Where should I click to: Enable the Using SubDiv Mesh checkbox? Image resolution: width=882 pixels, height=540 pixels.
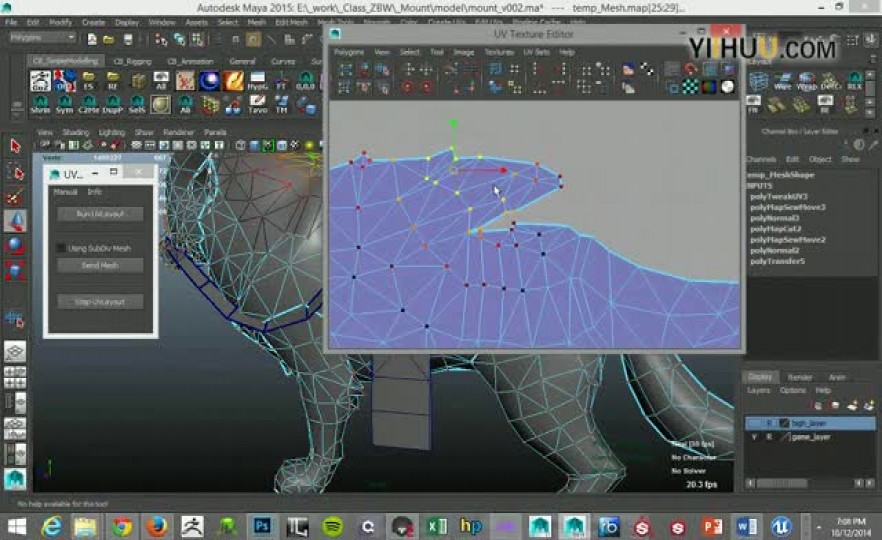(x=62, y=248)
